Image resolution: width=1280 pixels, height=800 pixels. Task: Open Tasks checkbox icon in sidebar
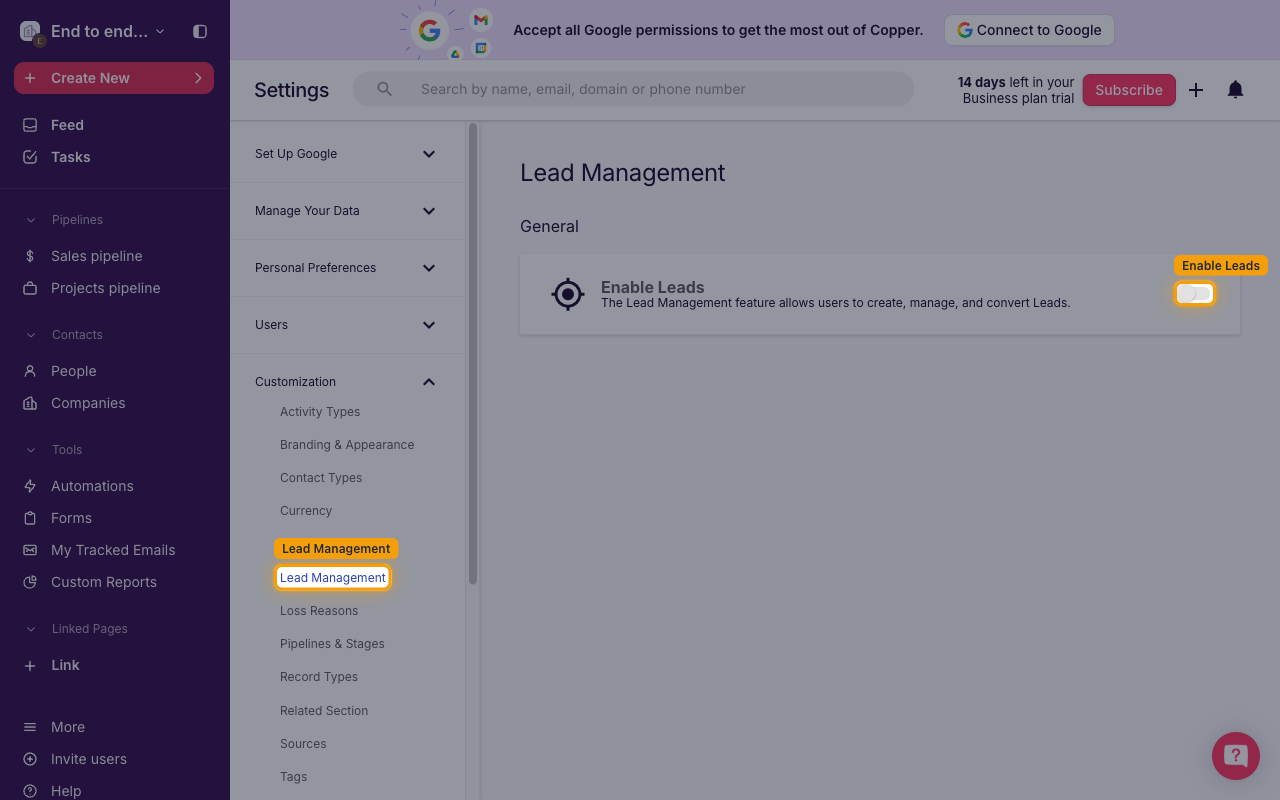click(30, 157)
